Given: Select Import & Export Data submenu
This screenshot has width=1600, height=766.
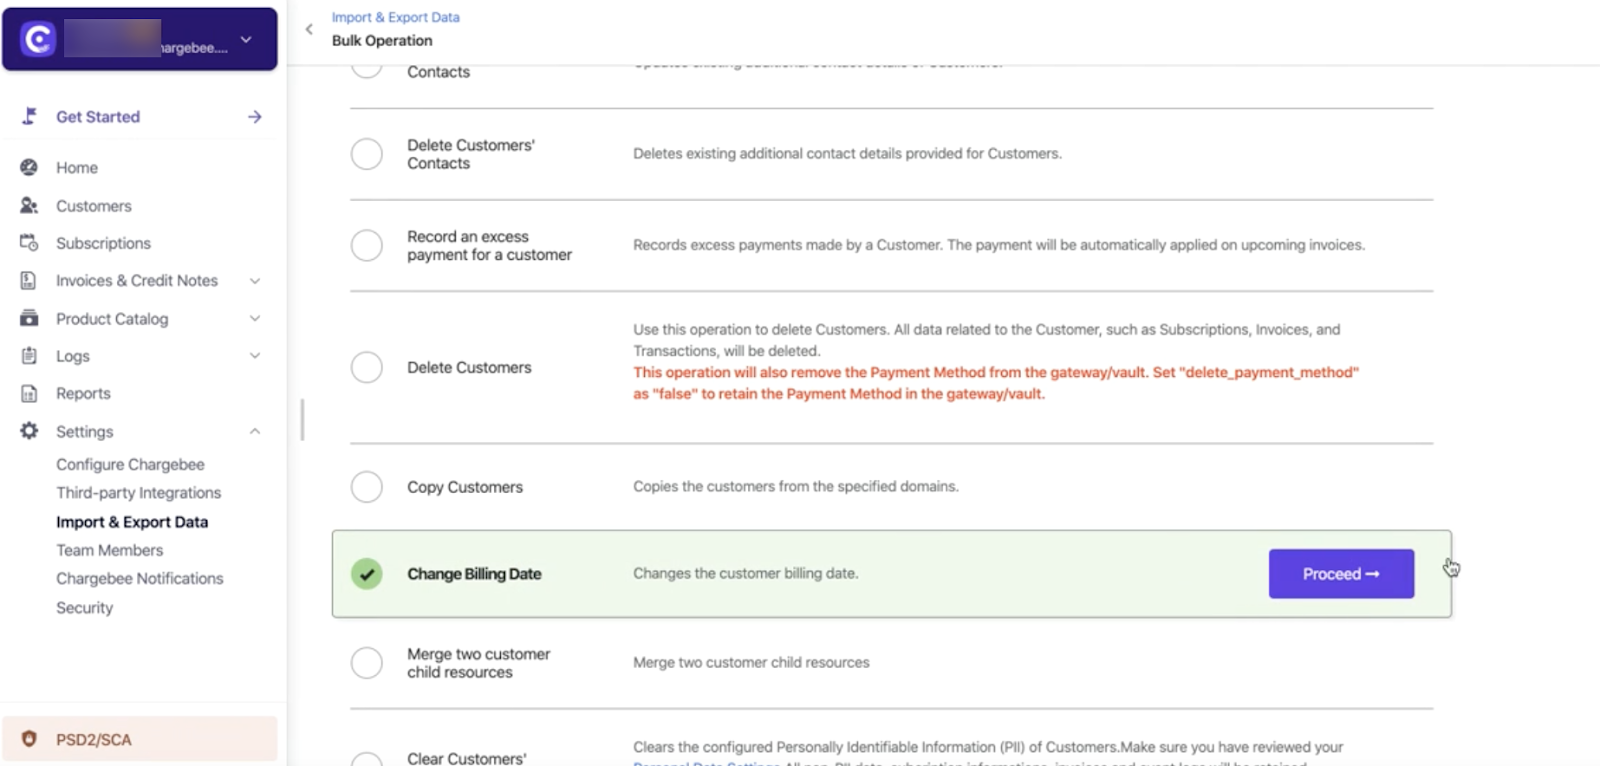Looking at the screenshot, I should click(132, 522).
